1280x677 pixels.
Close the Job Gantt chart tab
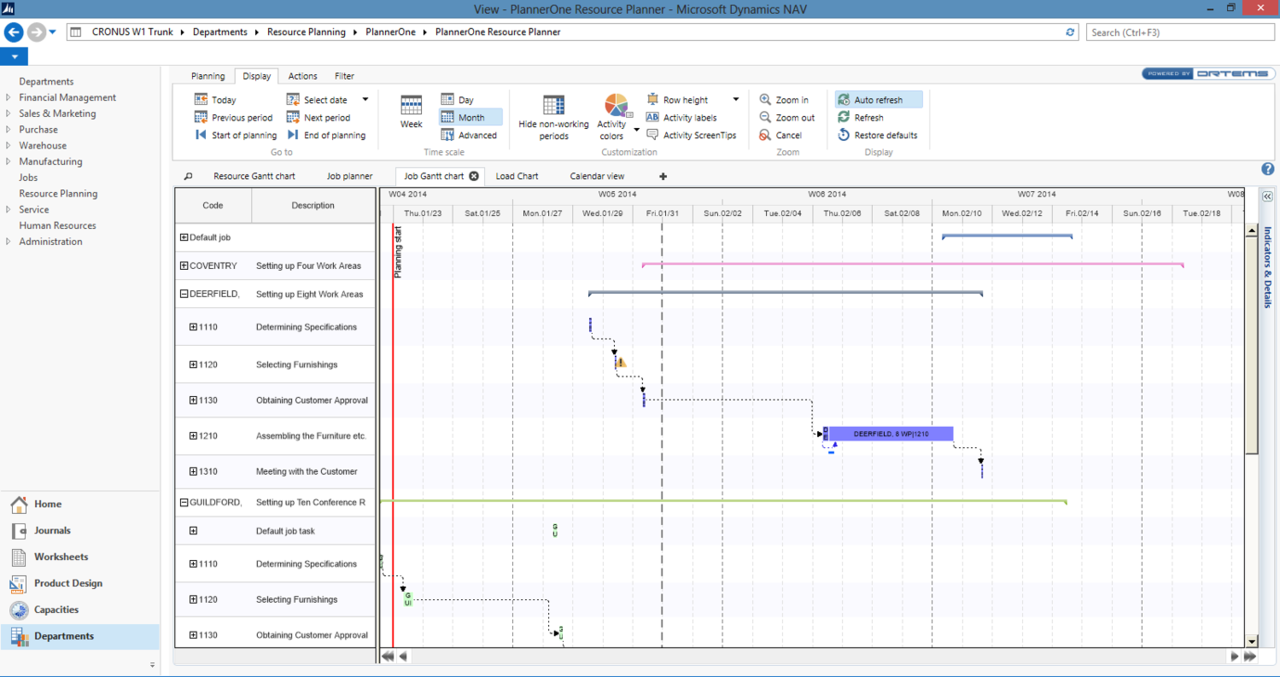[474, 176]
